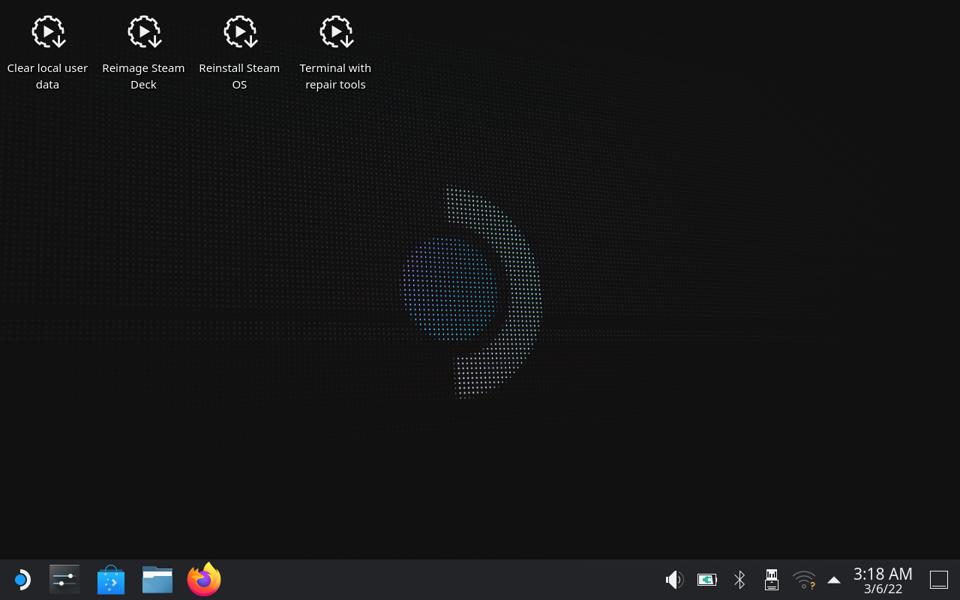
Task: Open the clock showing 3:18 AM
Action: point(882,580)
